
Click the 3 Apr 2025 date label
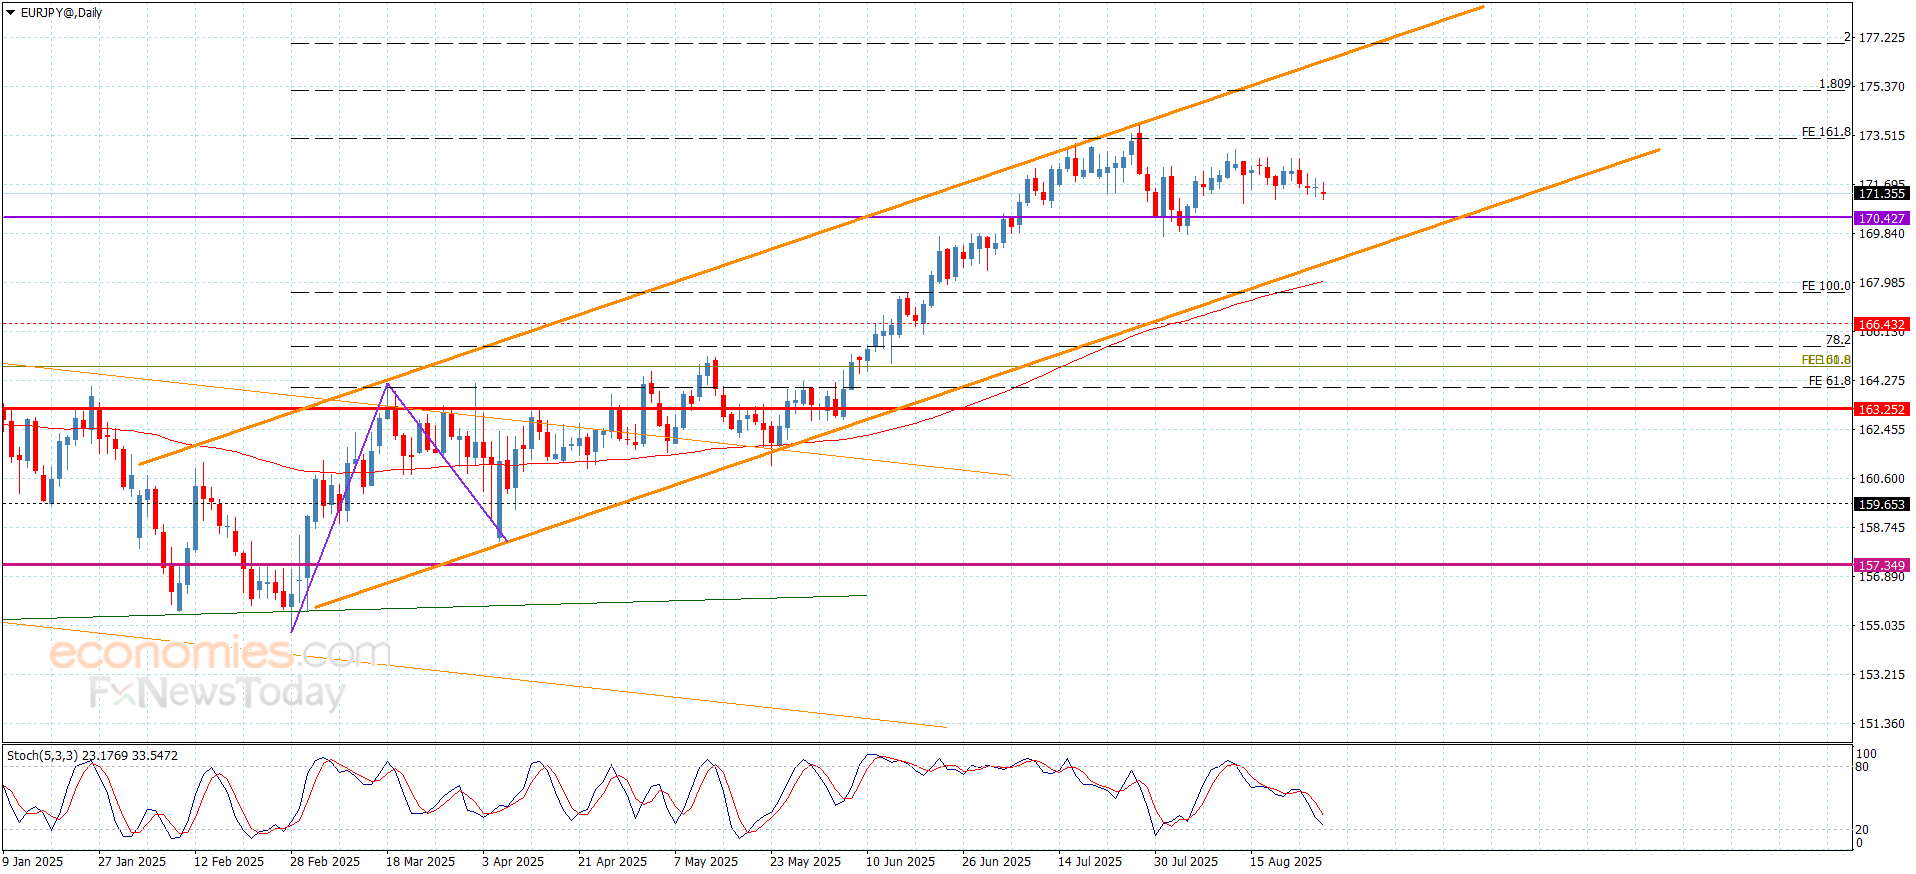(x=513, y=862)
